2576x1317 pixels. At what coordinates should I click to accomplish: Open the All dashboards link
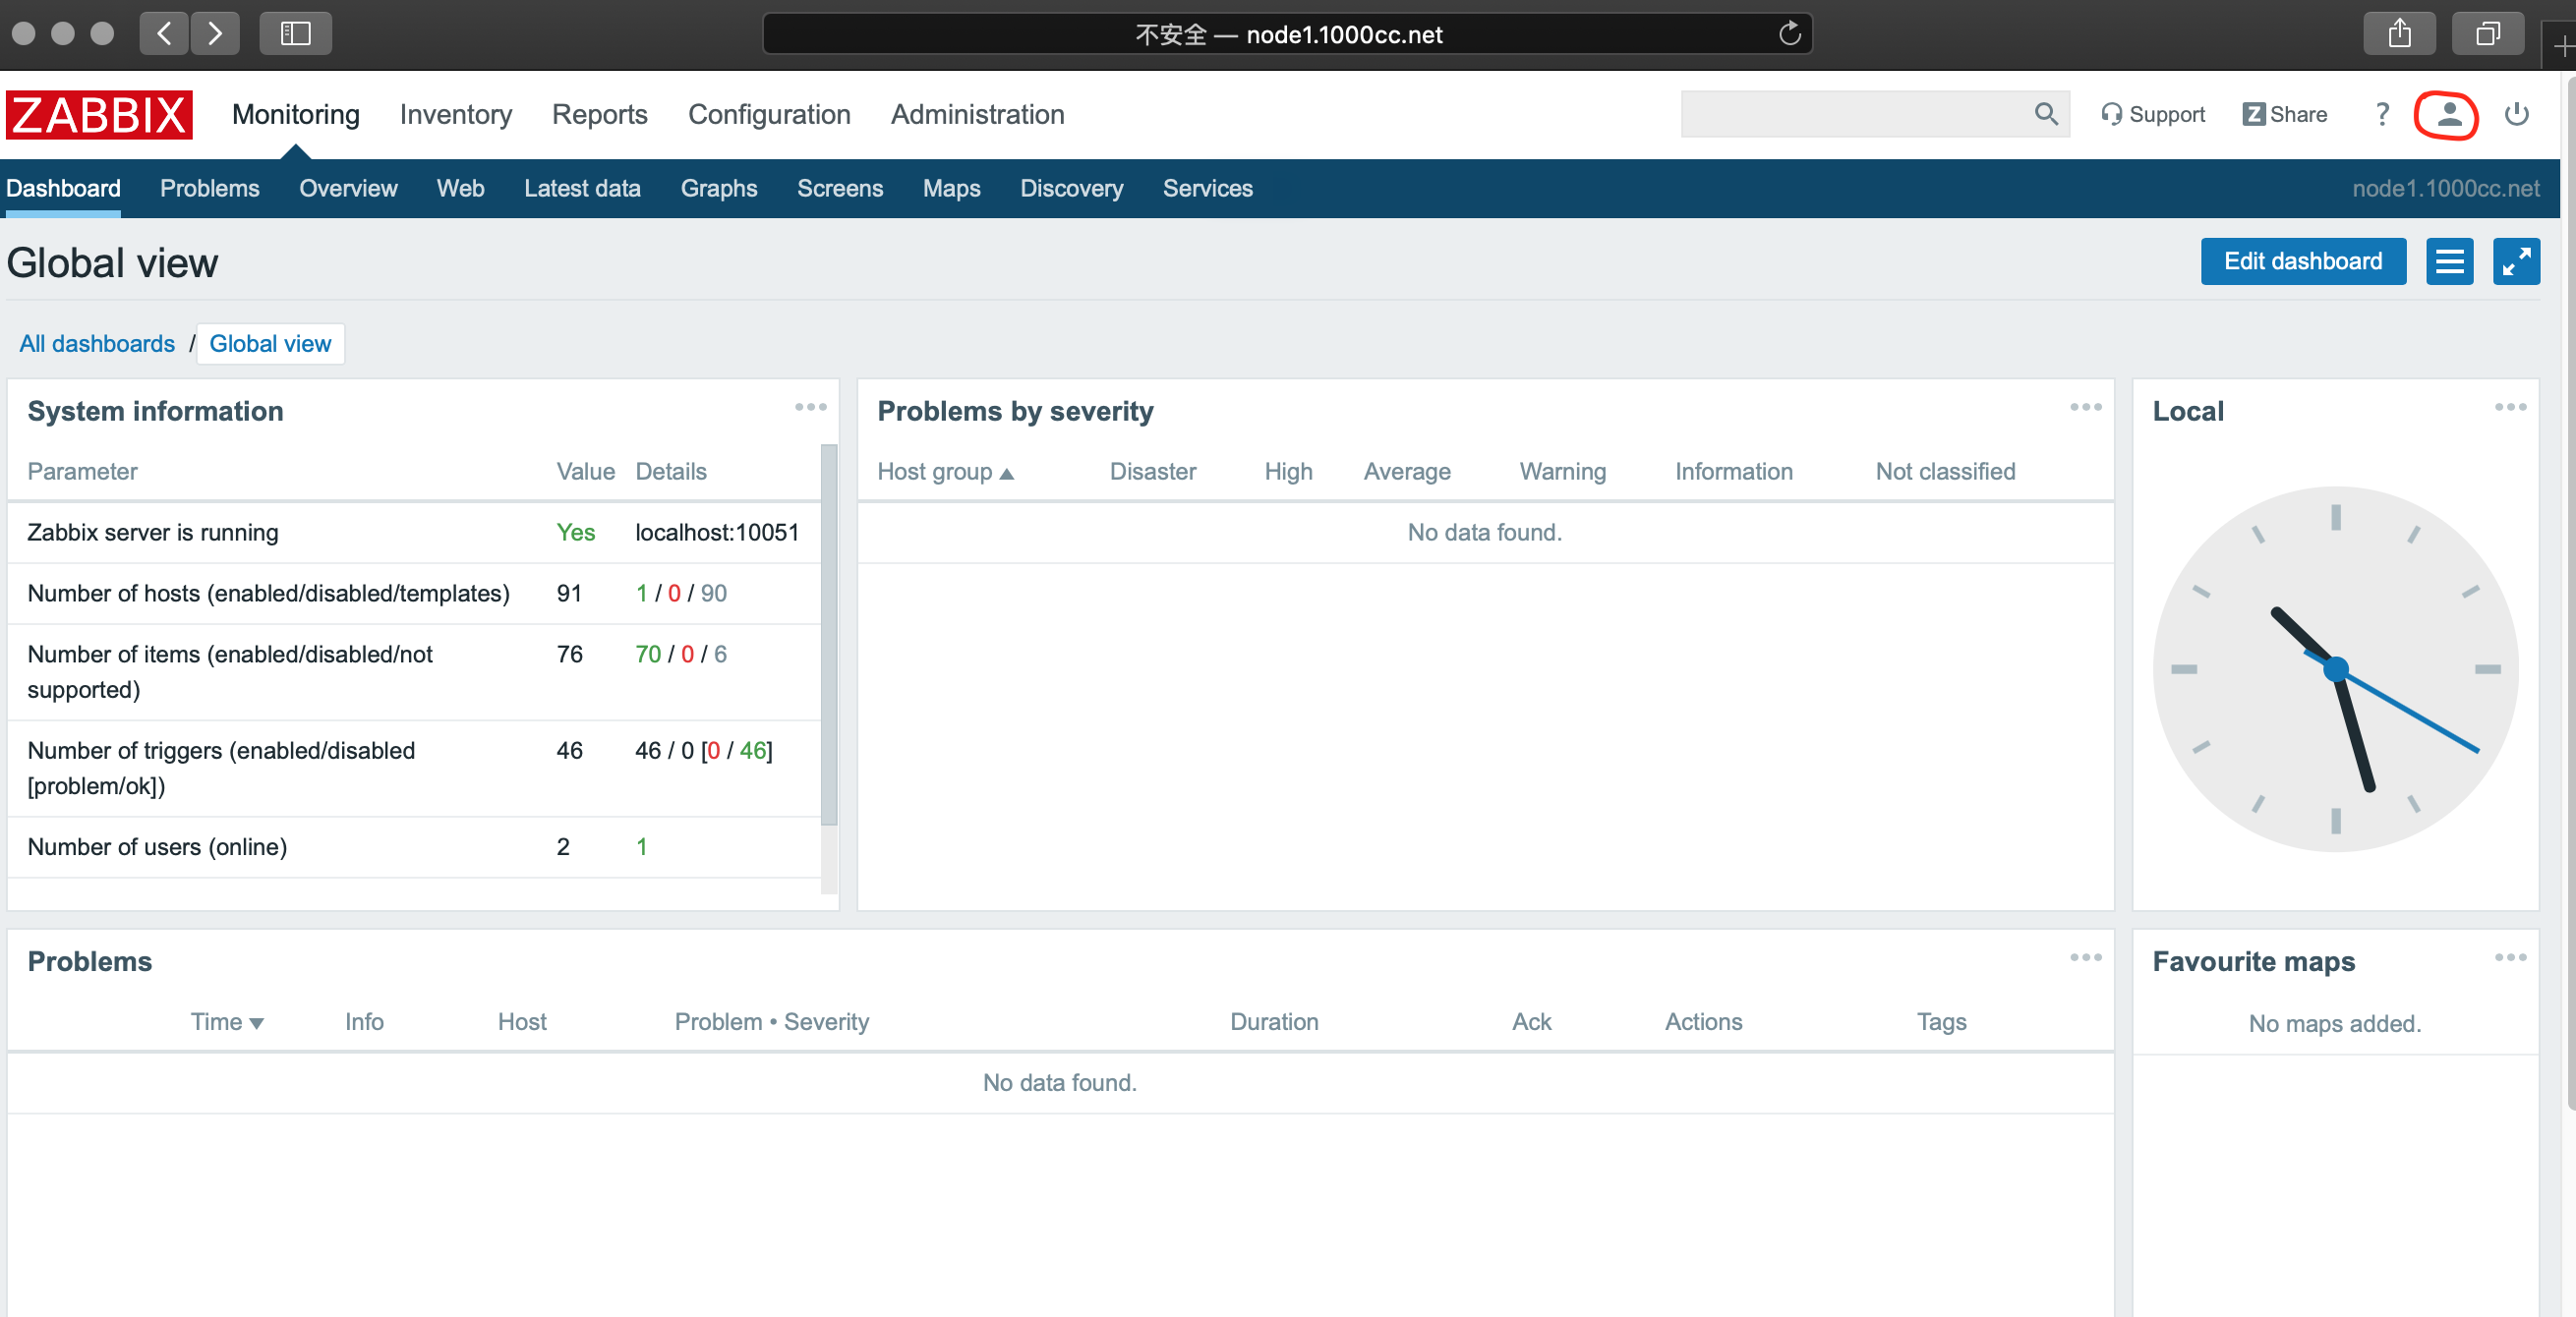pyautogui.click(x=97, y=343)
